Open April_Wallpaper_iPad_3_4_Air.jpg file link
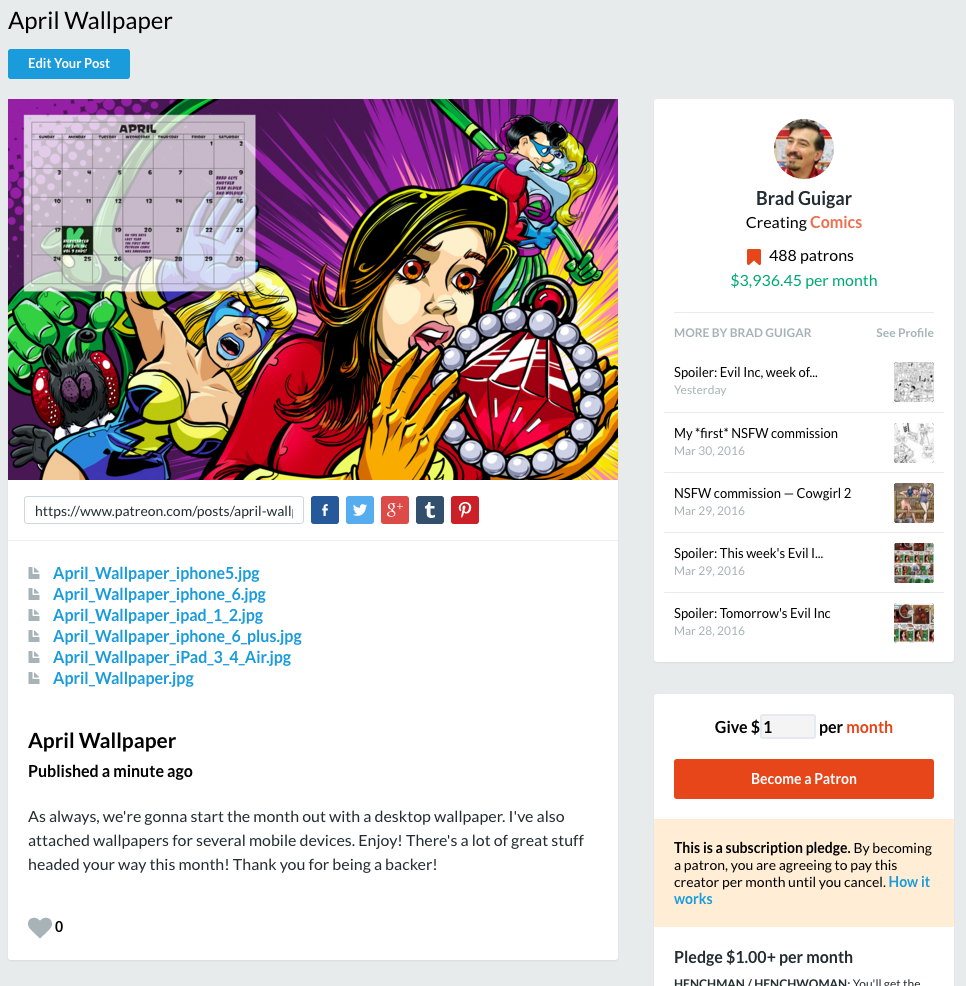This screenshot has height=986, width=966. 172,657
